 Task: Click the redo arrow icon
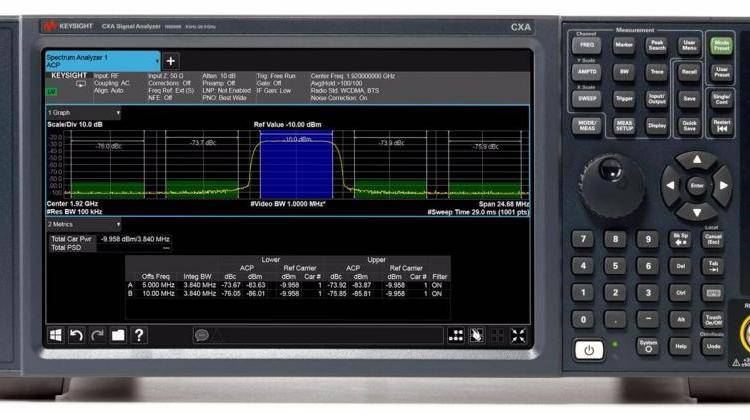97,335
